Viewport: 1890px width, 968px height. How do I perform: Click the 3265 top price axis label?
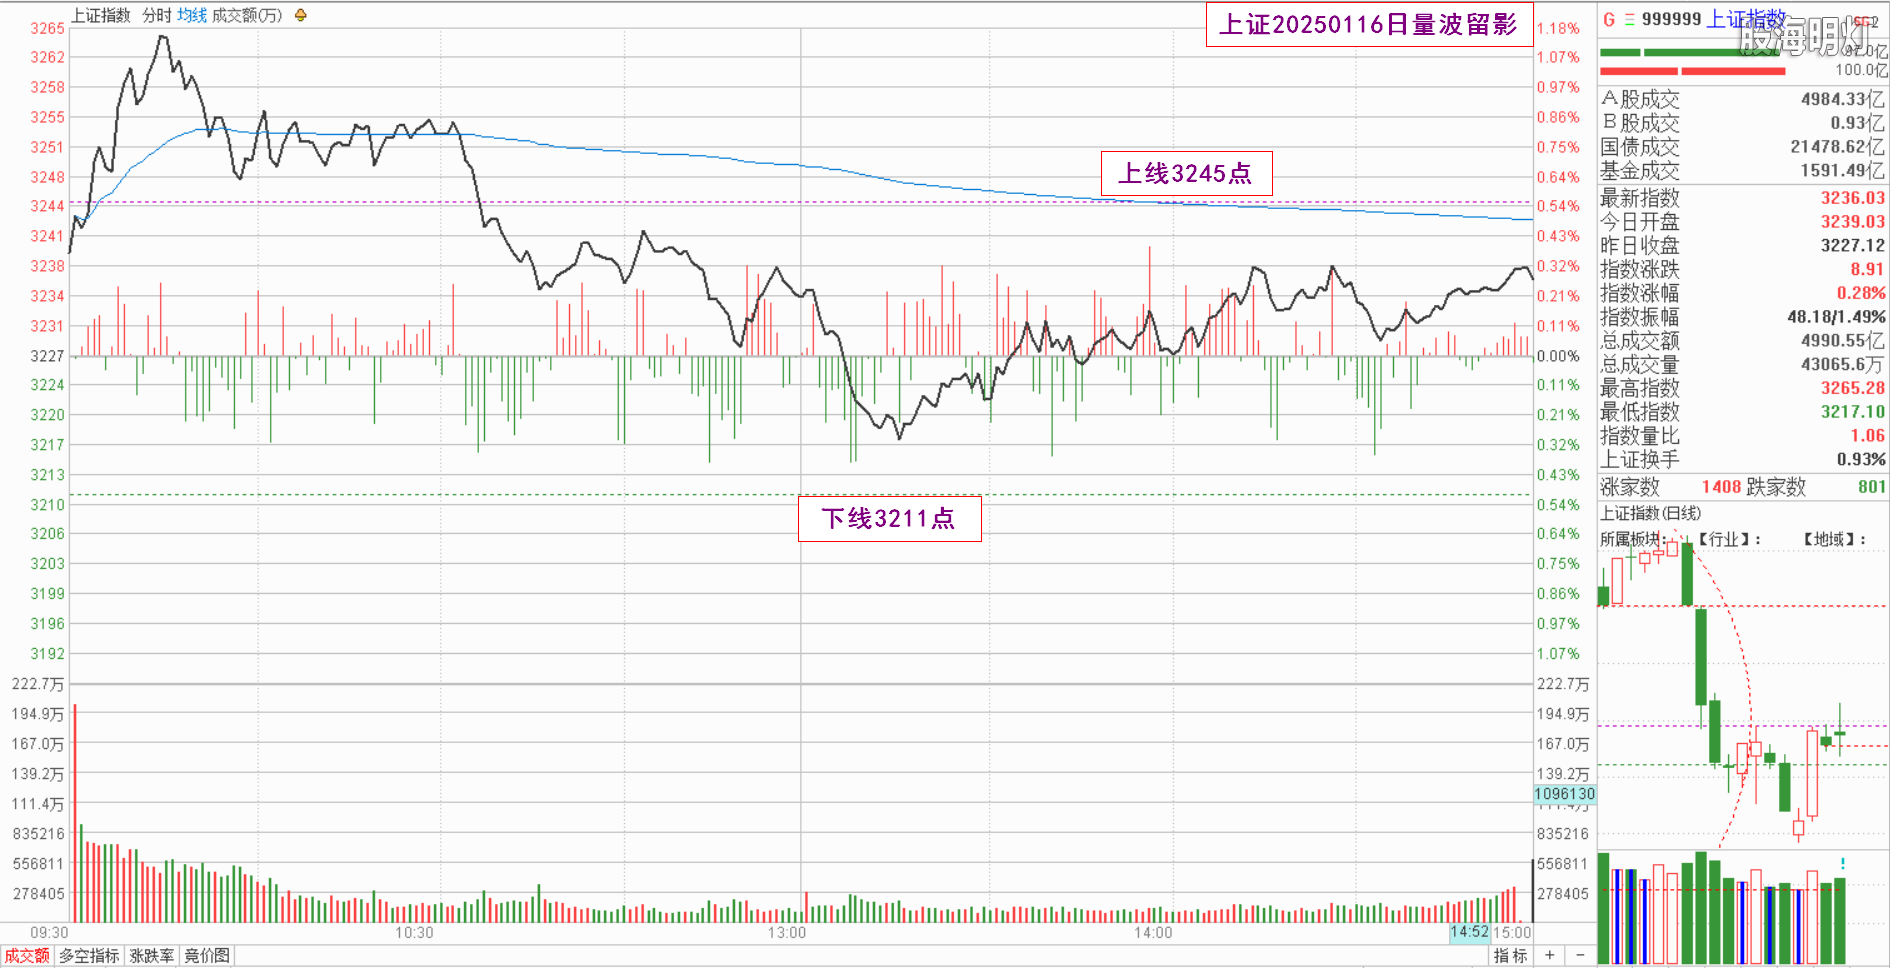[x=47, y=28]
